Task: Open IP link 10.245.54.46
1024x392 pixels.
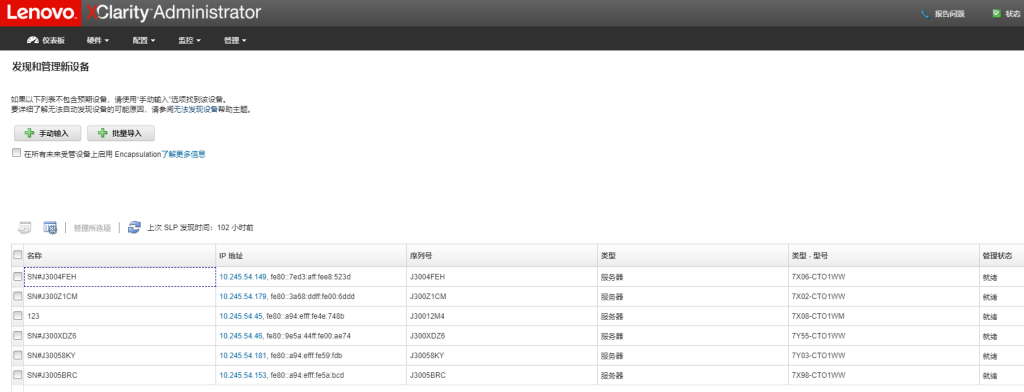Action: click(241, 336)
